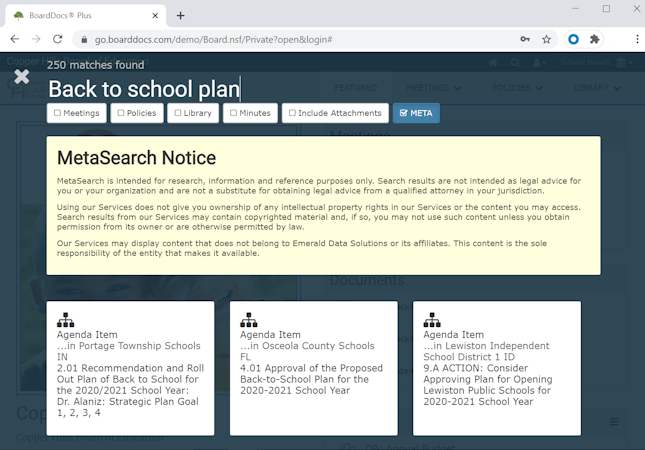Viewport: 645px width, 450px height.
Task: Enable Include Attachments option
Action: coord(335,113)
